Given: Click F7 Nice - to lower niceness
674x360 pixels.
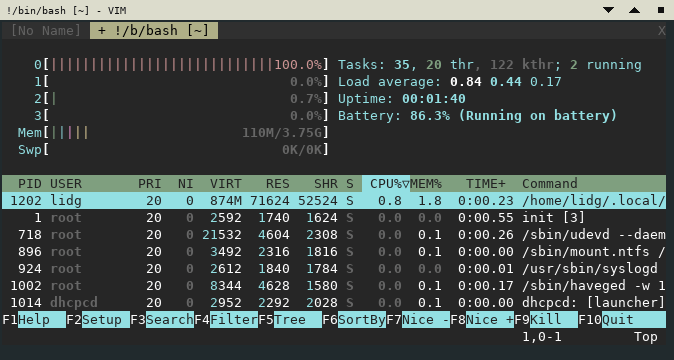Looking at the screenshot, I should [418, 320].
